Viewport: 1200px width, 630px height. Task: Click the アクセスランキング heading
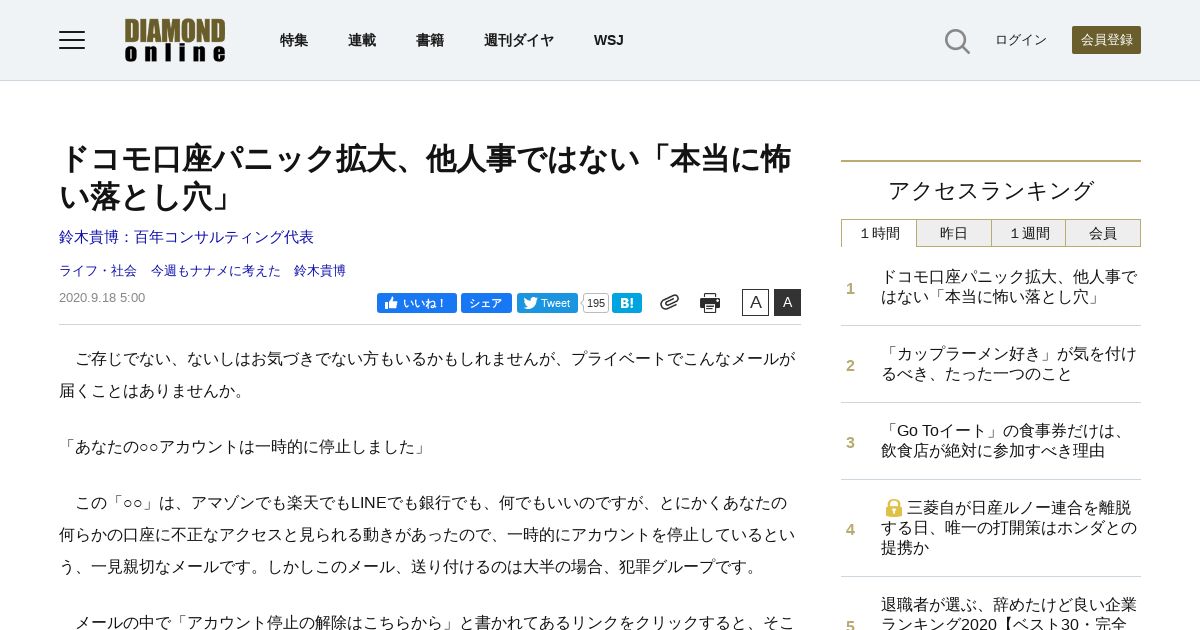click(x=991, y=190)
